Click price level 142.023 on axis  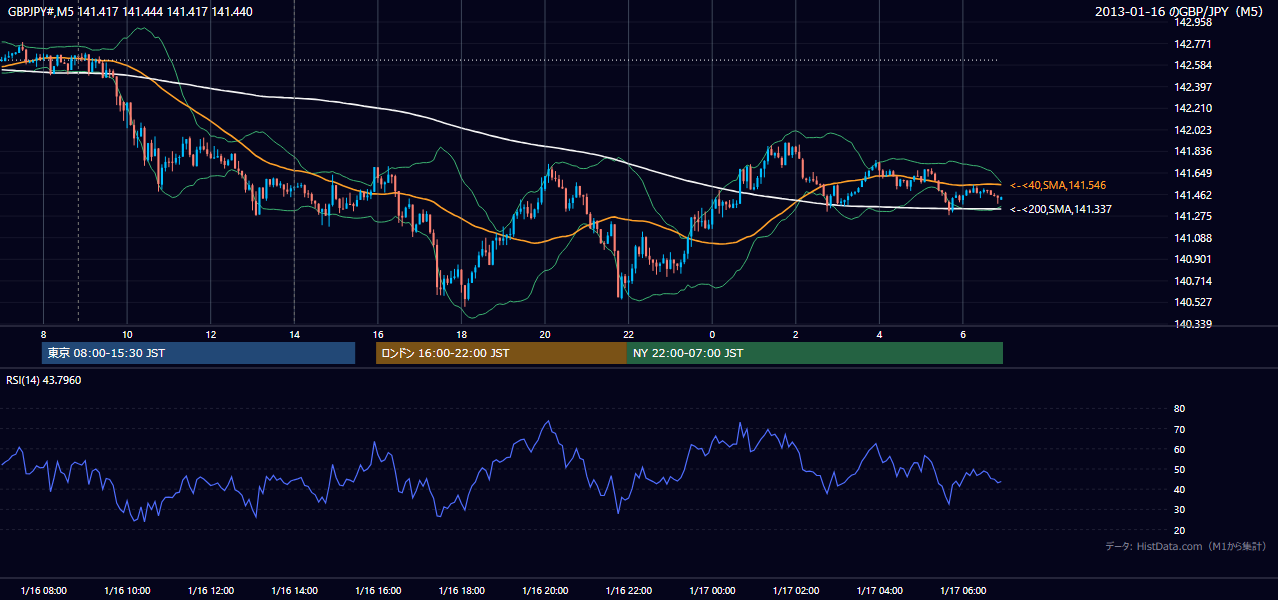tap(1193, 130)
